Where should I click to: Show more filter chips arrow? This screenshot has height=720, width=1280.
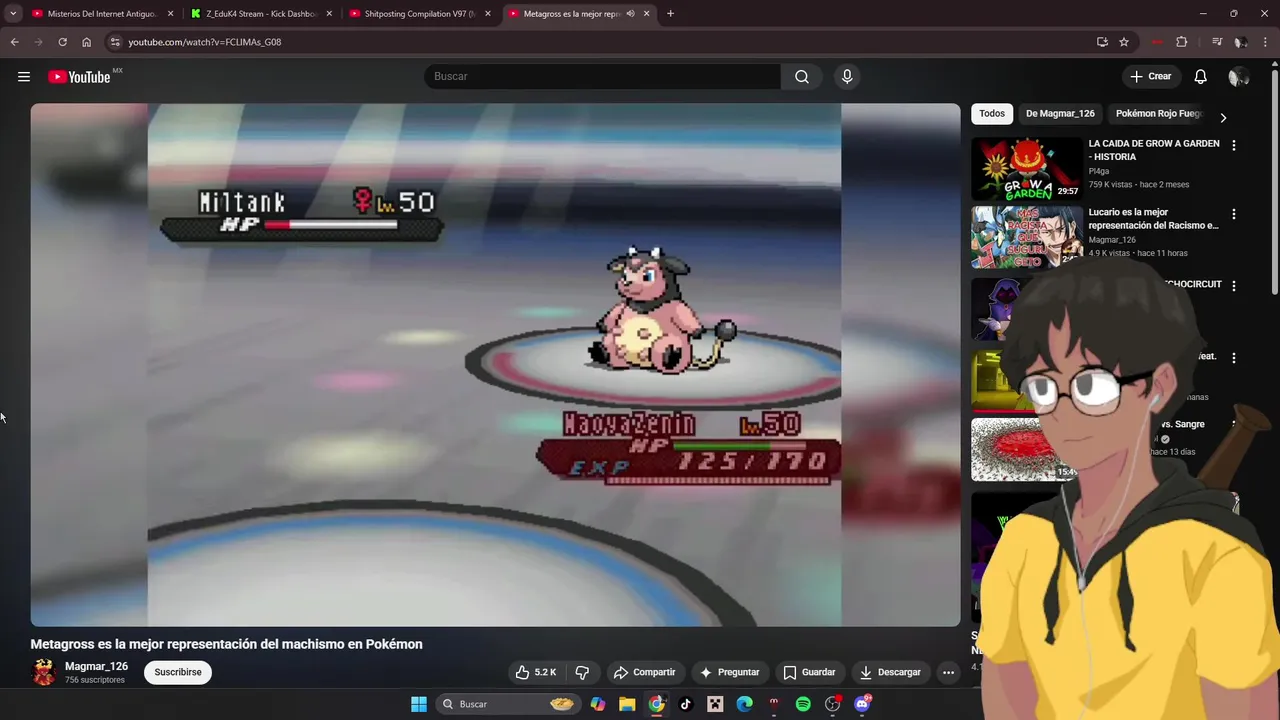(1222, 118)
